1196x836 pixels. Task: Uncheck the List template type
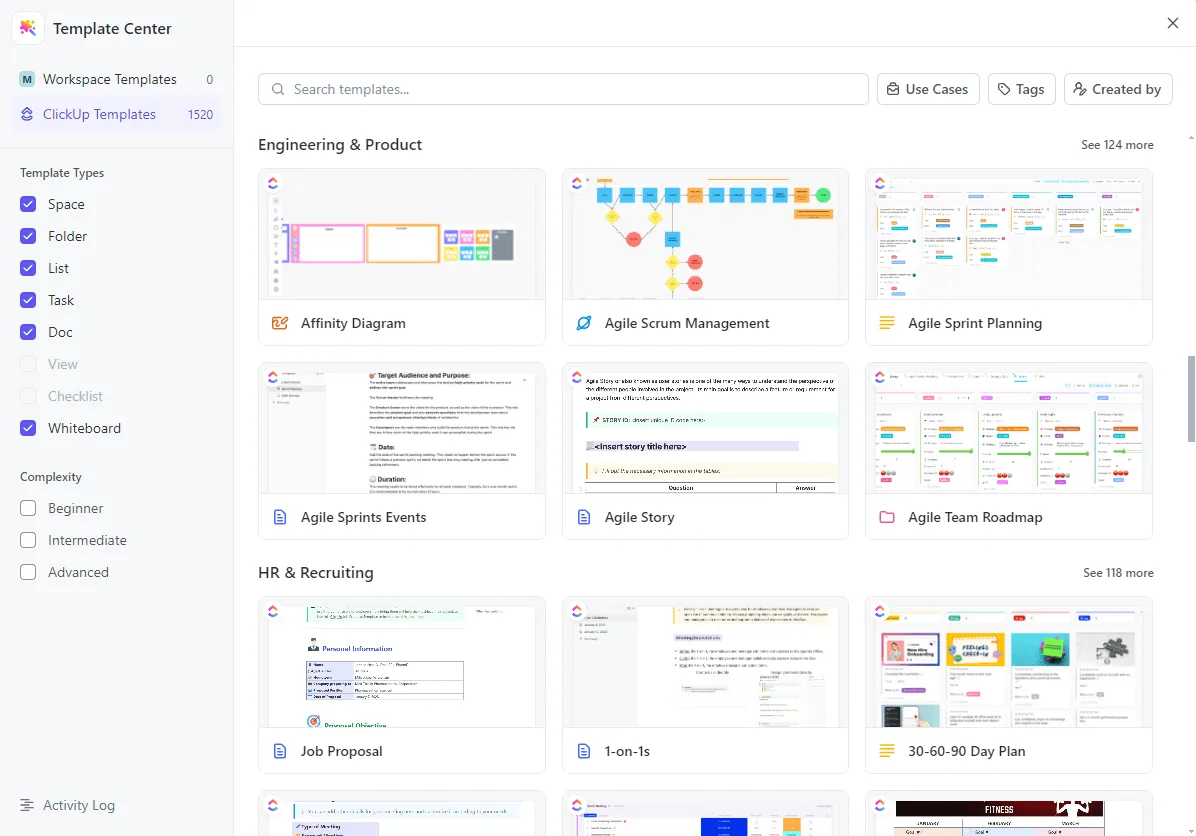coord(28,268)
